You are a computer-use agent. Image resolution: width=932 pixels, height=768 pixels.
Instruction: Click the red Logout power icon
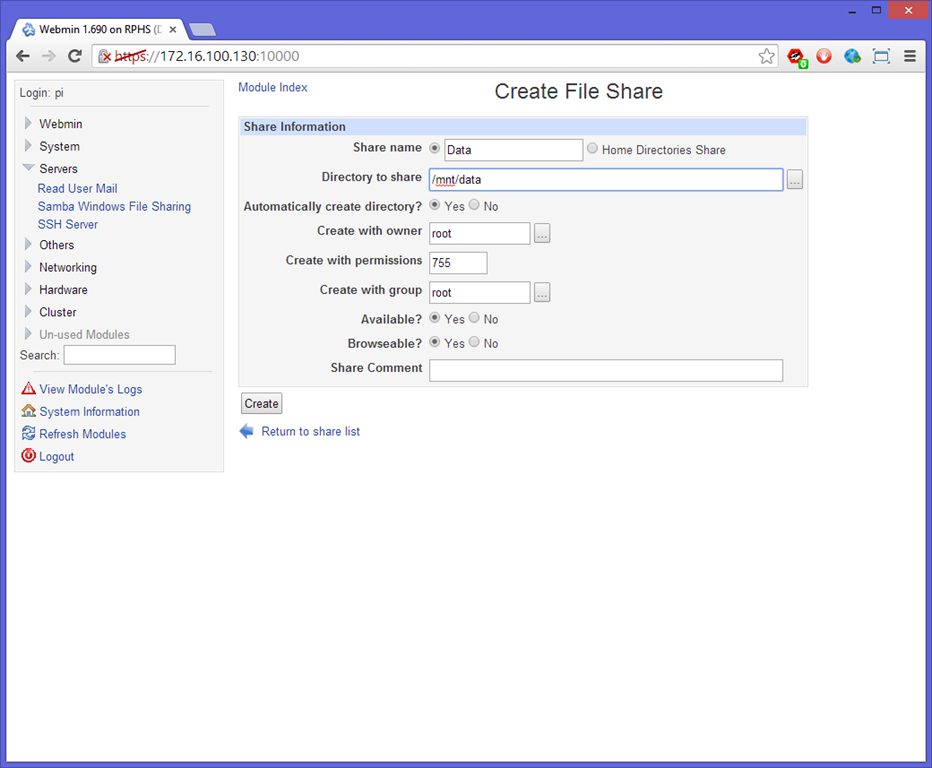28,456
